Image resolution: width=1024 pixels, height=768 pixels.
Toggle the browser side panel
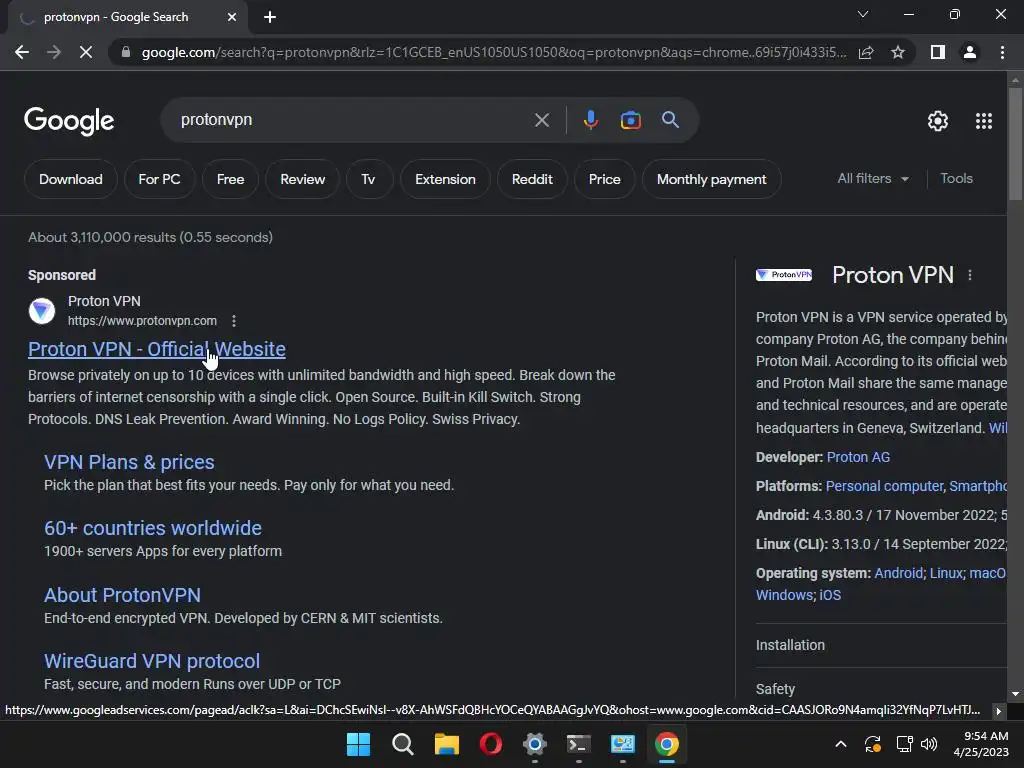point(938,52)
